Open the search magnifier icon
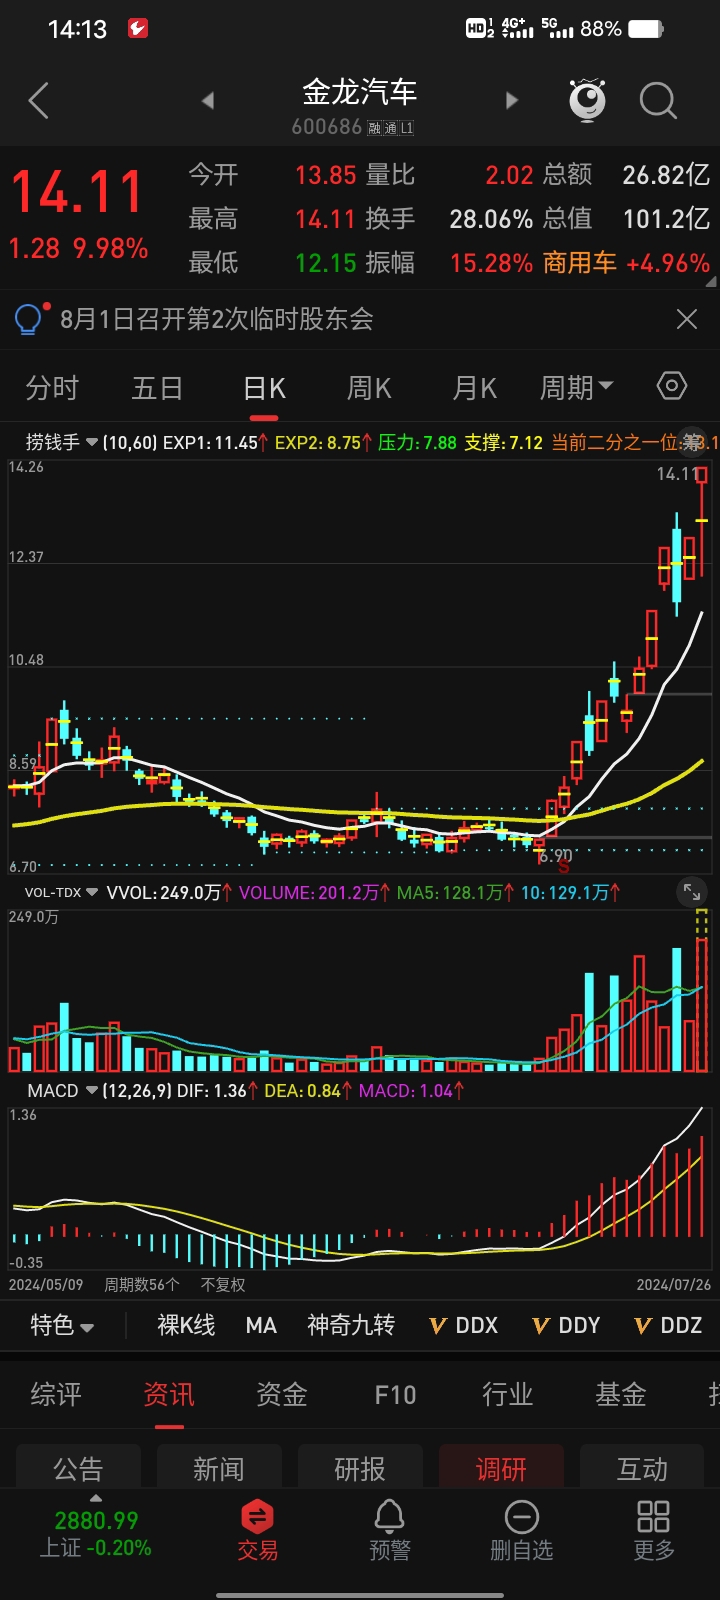This screenshot has height=1600, width=720. click(x=658, y=100)
